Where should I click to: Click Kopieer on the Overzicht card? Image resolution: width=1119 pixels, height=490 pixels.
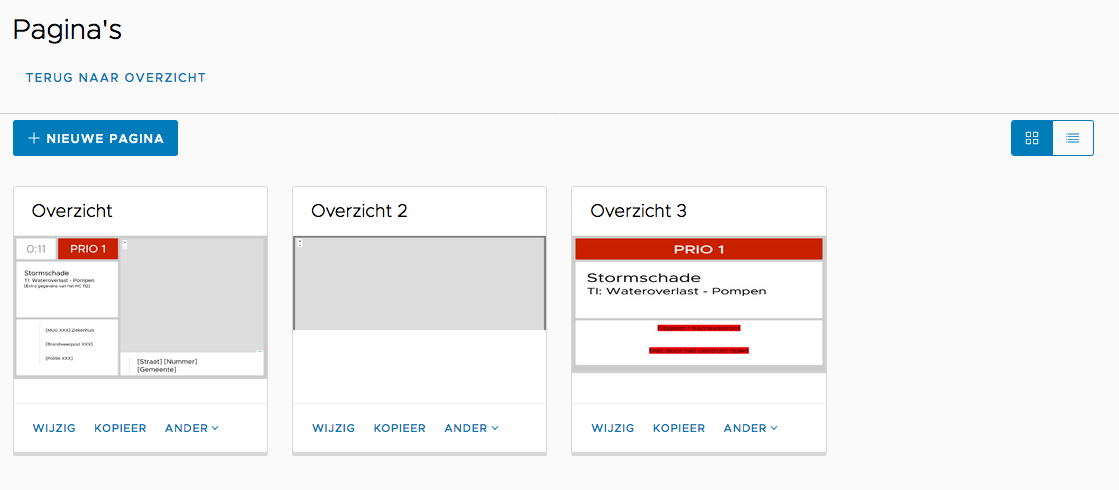120,428
